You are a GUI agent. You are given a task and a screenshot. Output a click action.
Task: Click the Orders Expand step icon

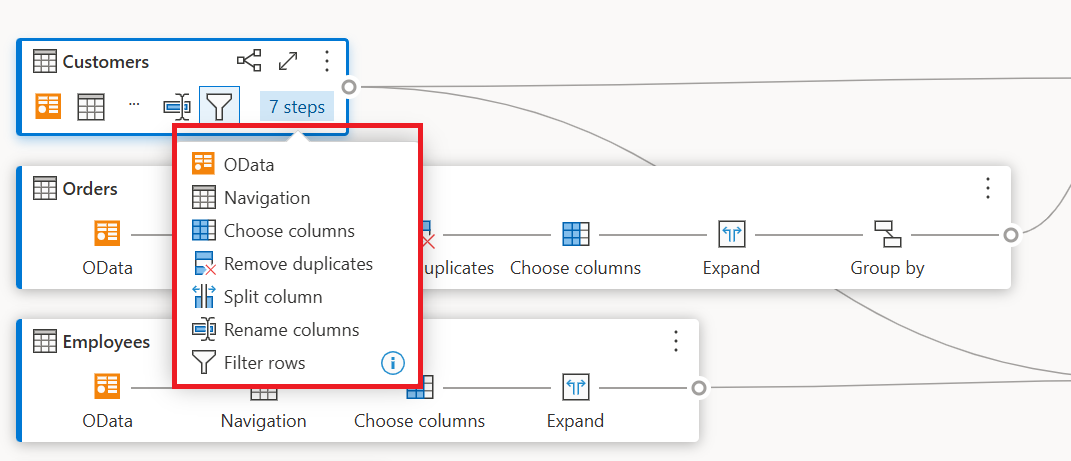732,235
